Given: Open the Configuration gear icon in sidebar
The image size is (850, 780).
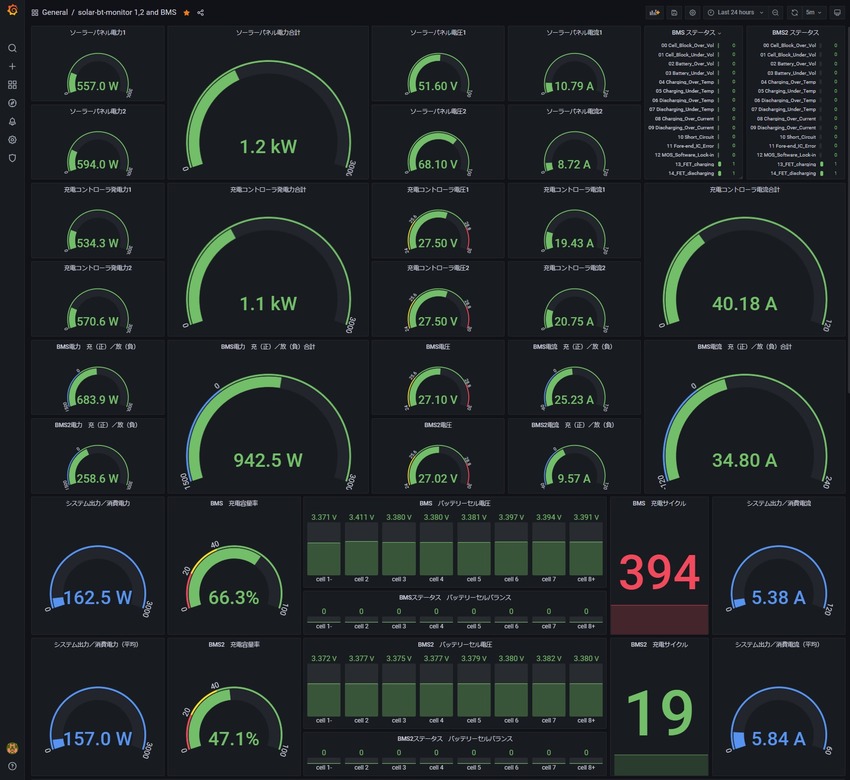Looking at the screenshot, I should coord(12,140).
